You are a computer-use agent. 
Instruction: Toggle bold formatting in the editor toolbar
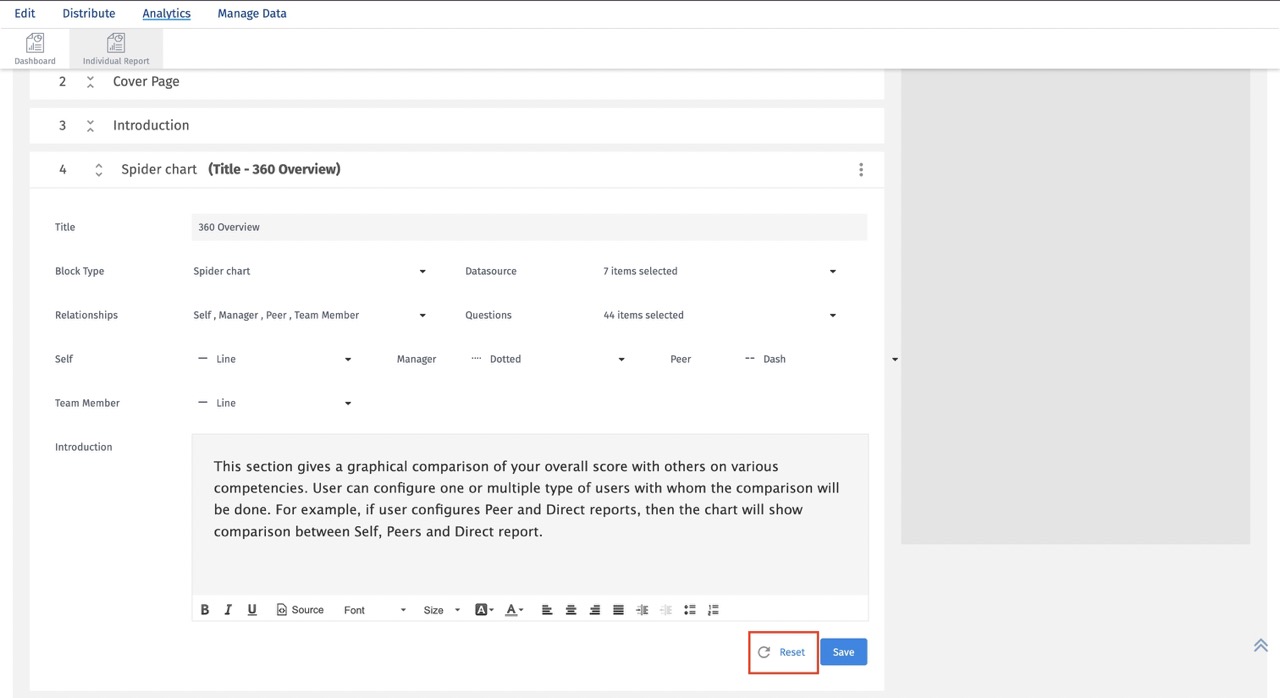(204, 609)
